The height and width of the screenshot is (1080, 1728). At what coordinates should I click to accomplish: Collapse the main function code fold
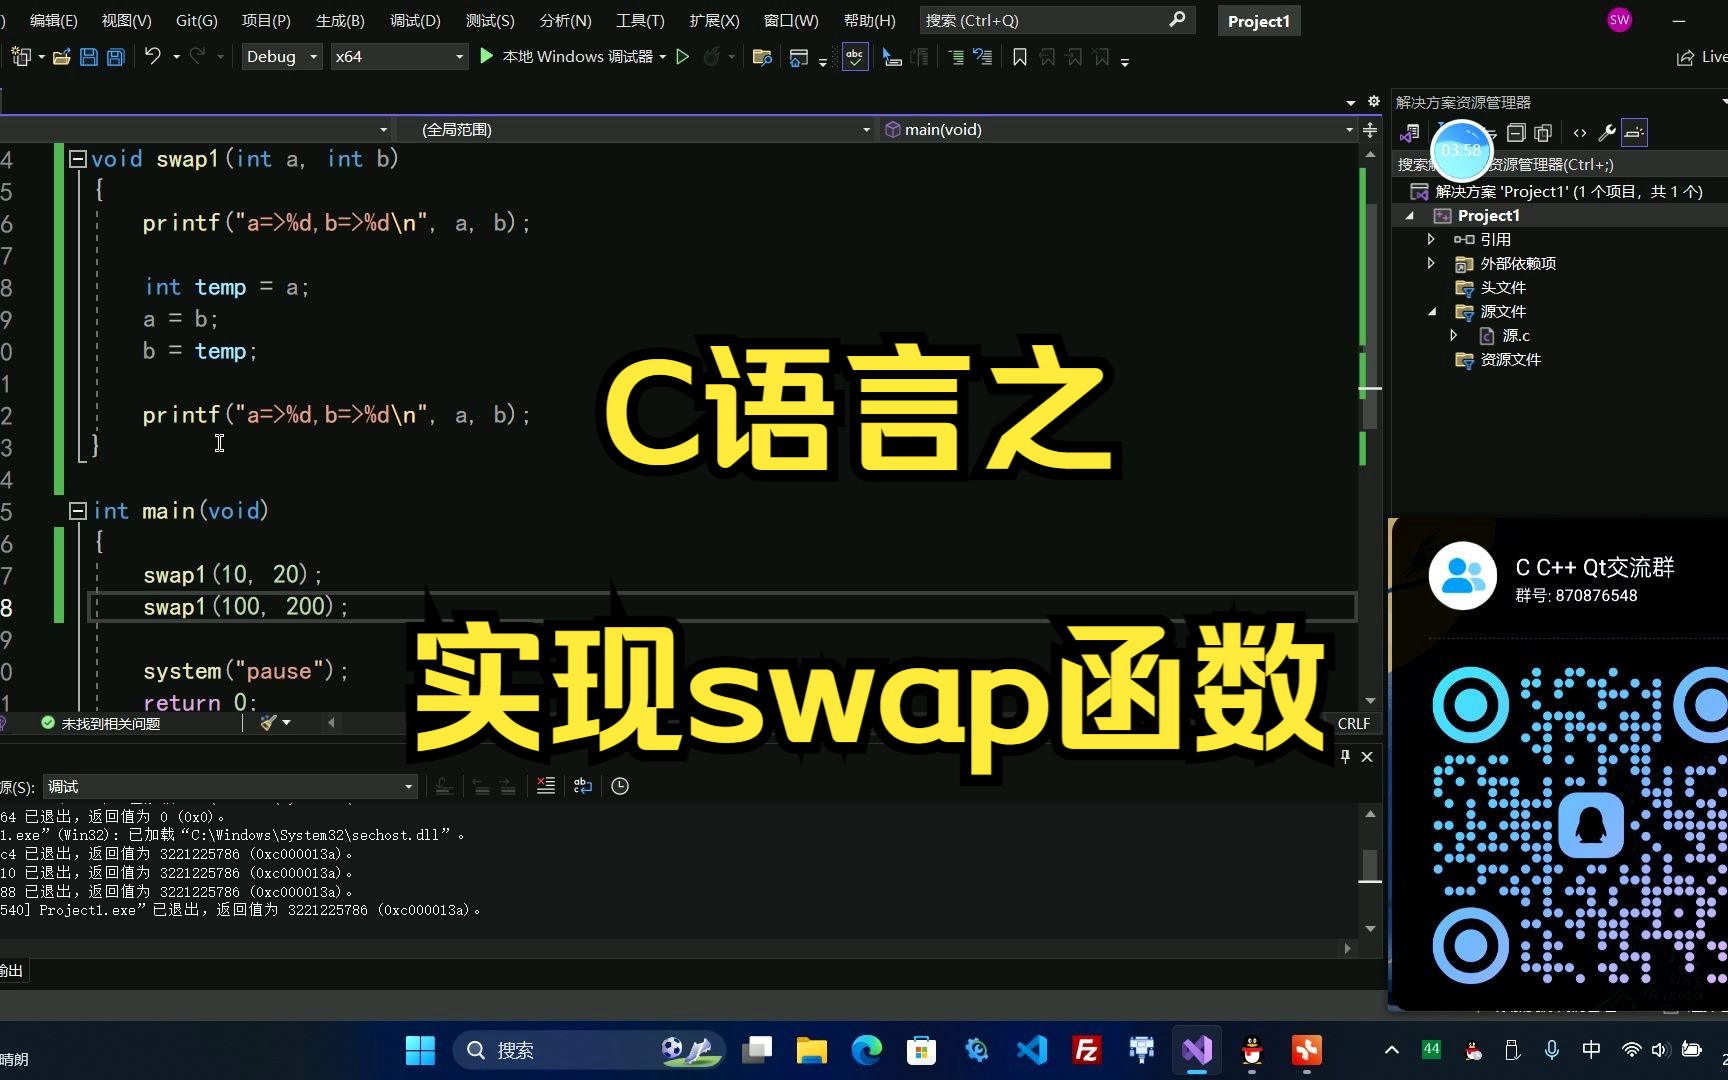point(77,511)
